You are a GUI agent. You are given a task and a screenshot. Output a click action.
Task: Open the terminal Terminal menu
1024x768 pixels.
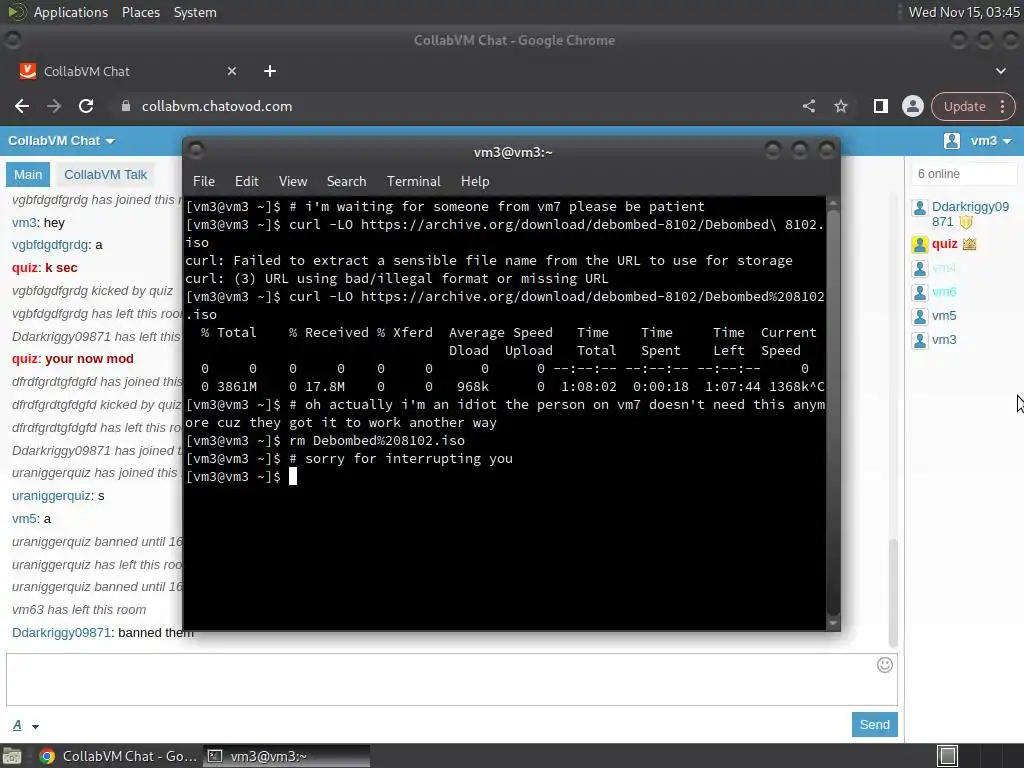413,182
